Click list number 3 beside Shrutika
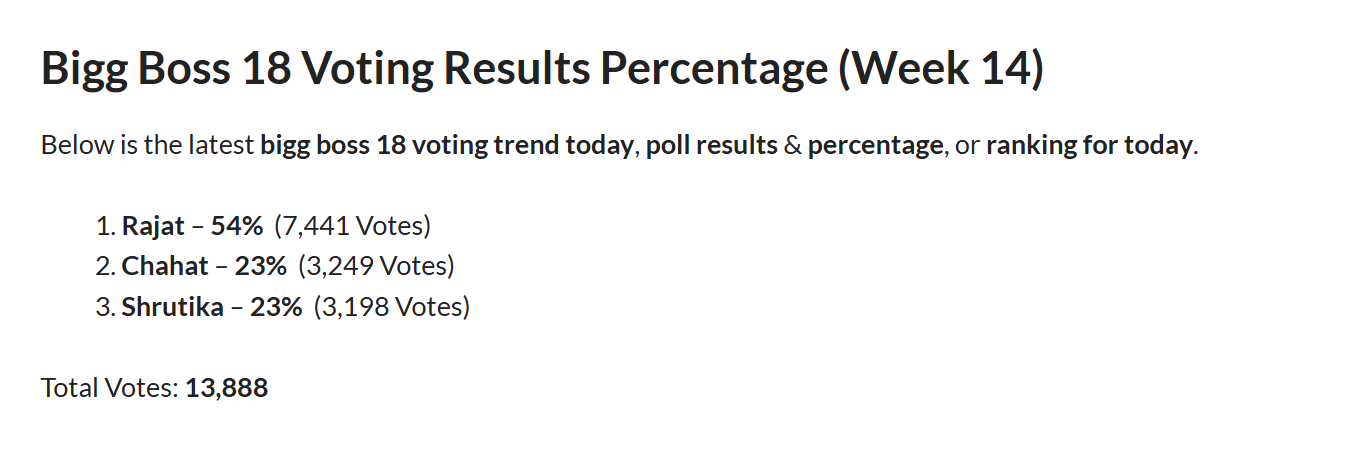The width and height of the screenshot is (1347, 450). 105,306
